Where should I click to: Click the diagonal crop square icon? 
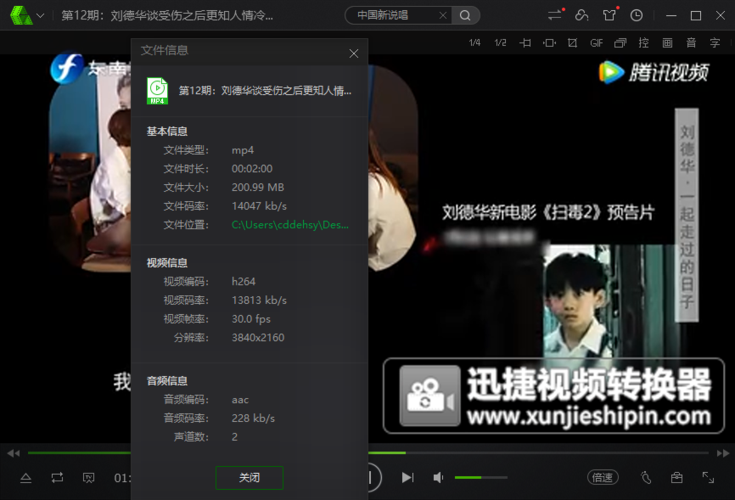572,43
